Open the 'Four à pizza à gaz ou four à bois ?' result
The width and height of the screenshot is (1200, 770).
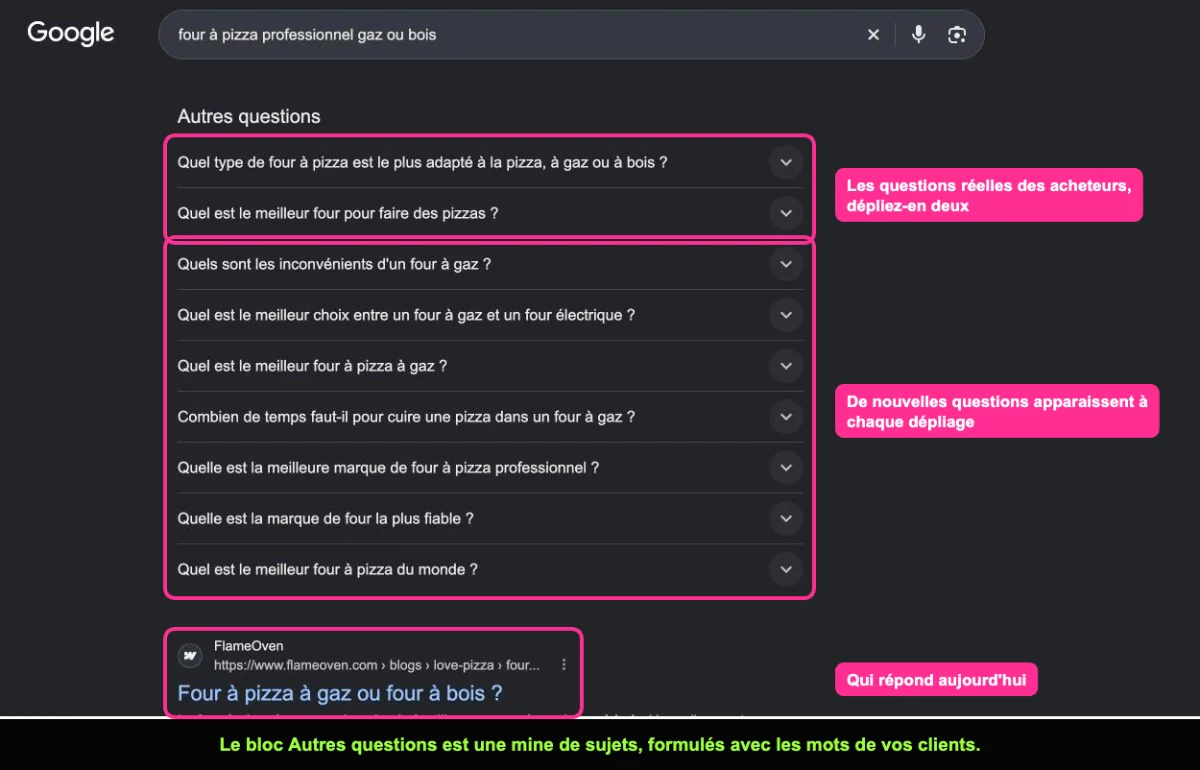(340, 693)
